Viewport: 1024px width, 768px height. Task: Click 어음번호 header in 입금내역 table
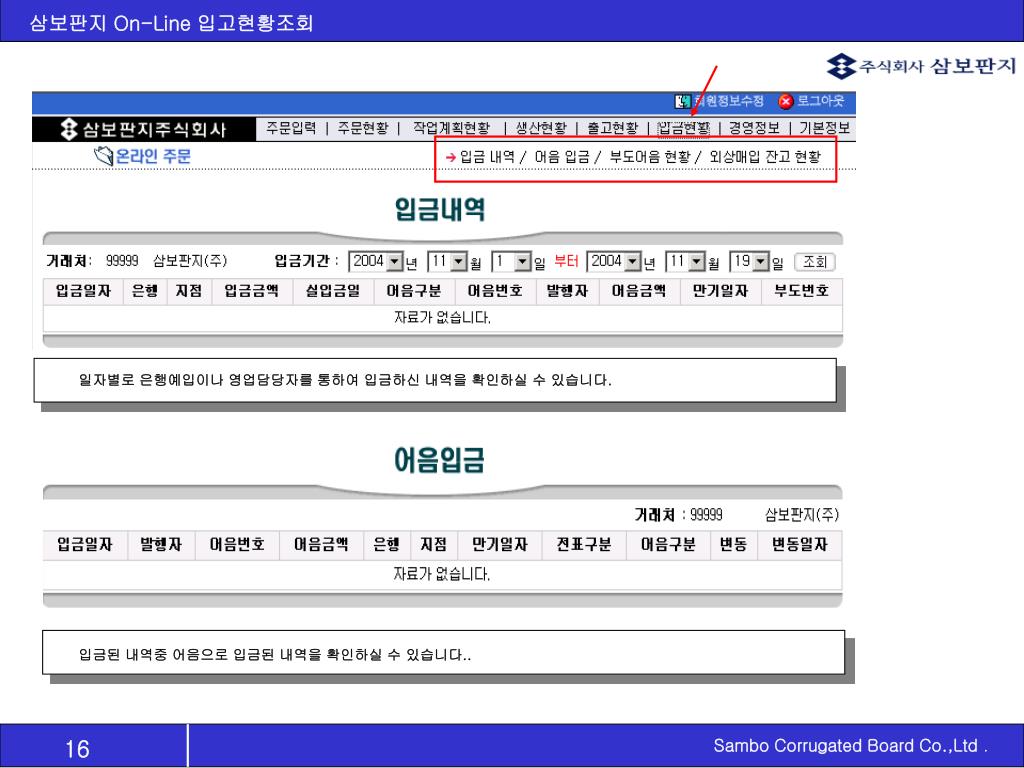coord(495,291)
